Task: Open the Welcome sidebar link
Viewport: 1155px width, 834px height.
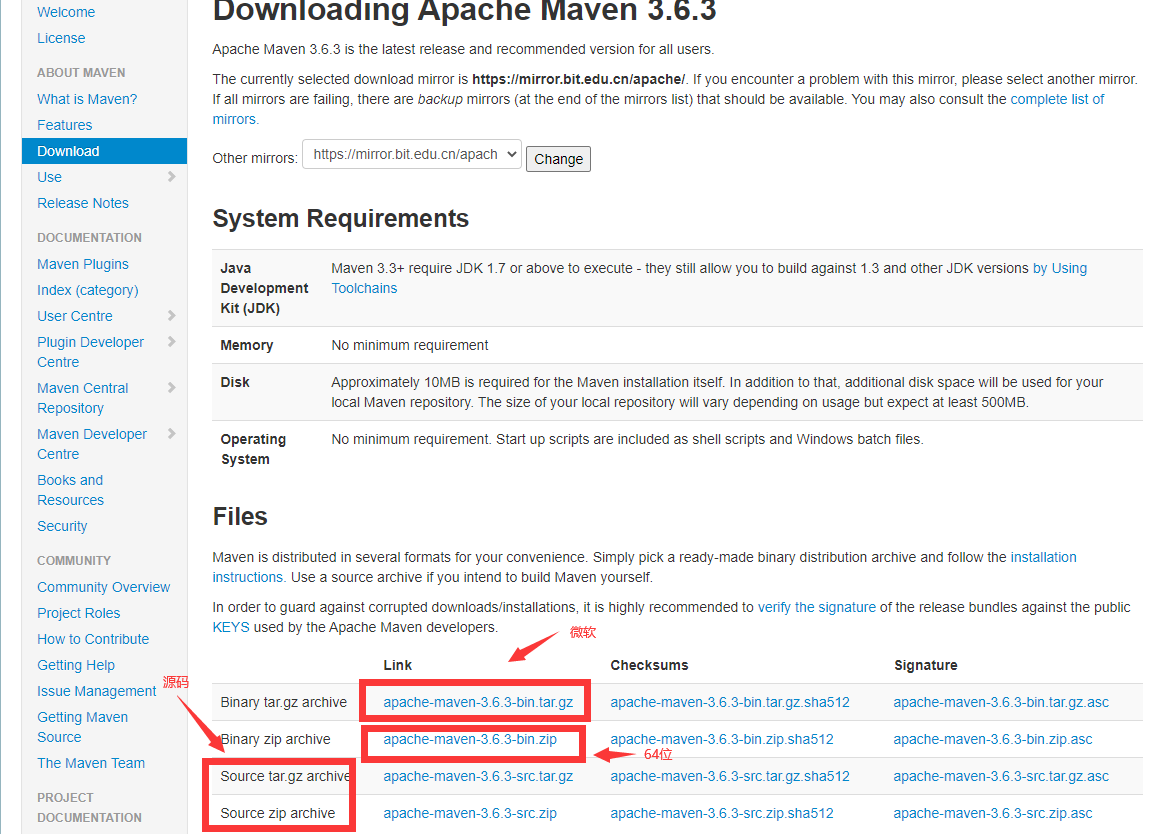Action: pyautogui.click(x=66, y=13)
